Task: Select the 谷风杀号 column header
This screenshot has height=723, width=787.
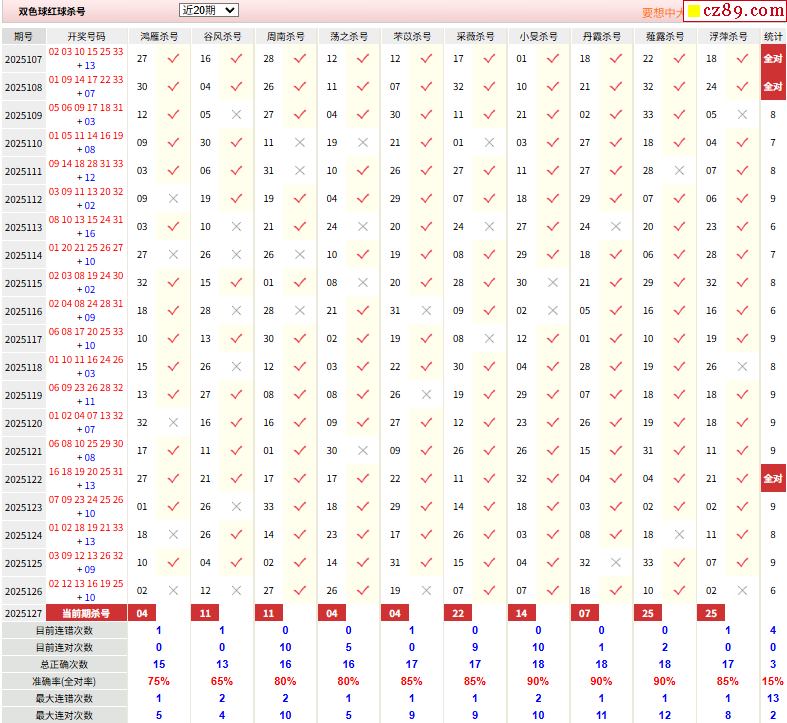Action: pyautogui.click(x=222, y=36)
